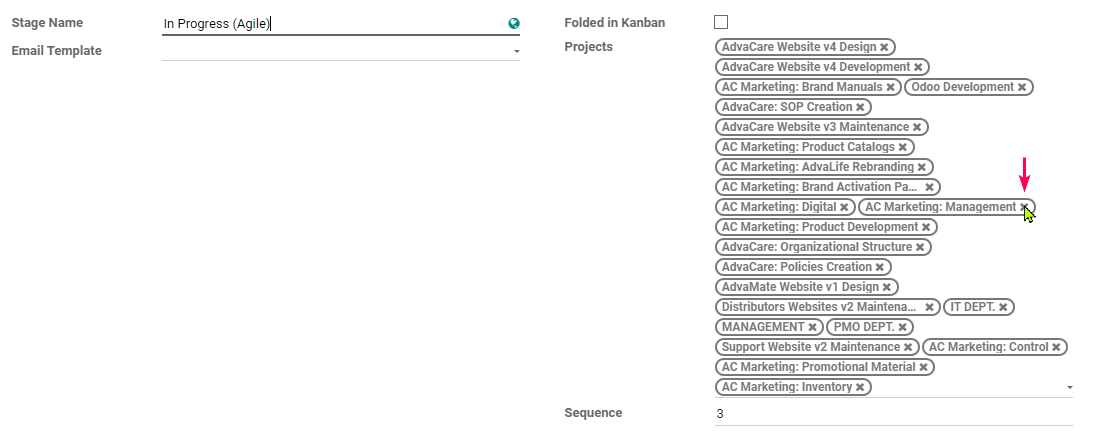Remove the Odoo Development project tag
The height and width of the screenshot is (448, 1094).
click(1022, 87)
